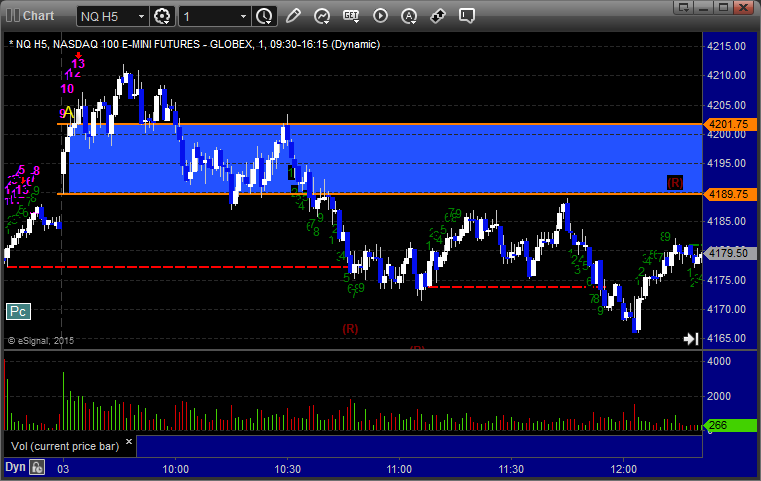Image resolution: width=761 pixels, height=481 pixels.
Task: Click the symbol link arrows icon
Action: [438, 16]
